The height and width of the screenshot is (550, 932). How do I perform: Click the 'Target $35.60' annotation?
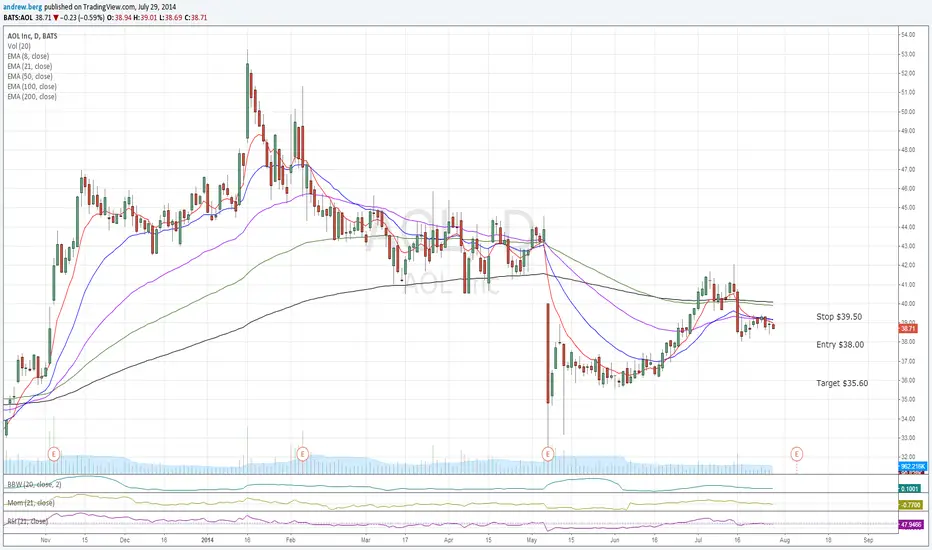pyautogui.click(x=842, y=384)
